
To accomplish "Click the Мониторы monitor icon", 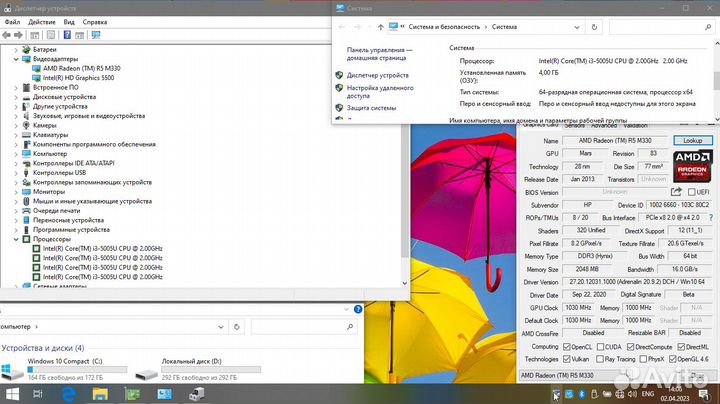I will pos(26,192).
